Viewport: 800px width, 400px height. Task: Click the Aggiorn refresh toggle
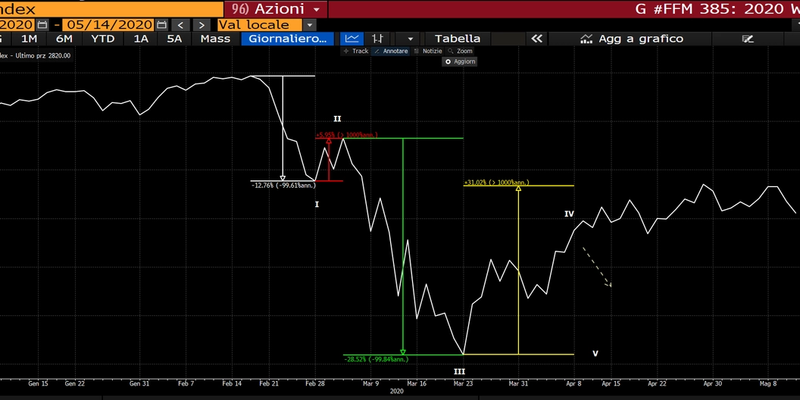[x=460, y=62]
